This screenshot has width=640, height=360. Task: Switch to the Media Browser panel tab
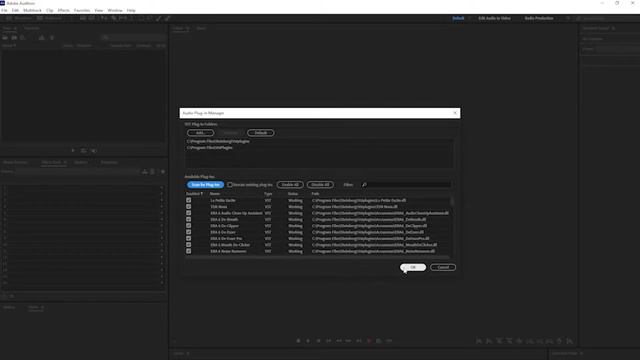point(15,162)
